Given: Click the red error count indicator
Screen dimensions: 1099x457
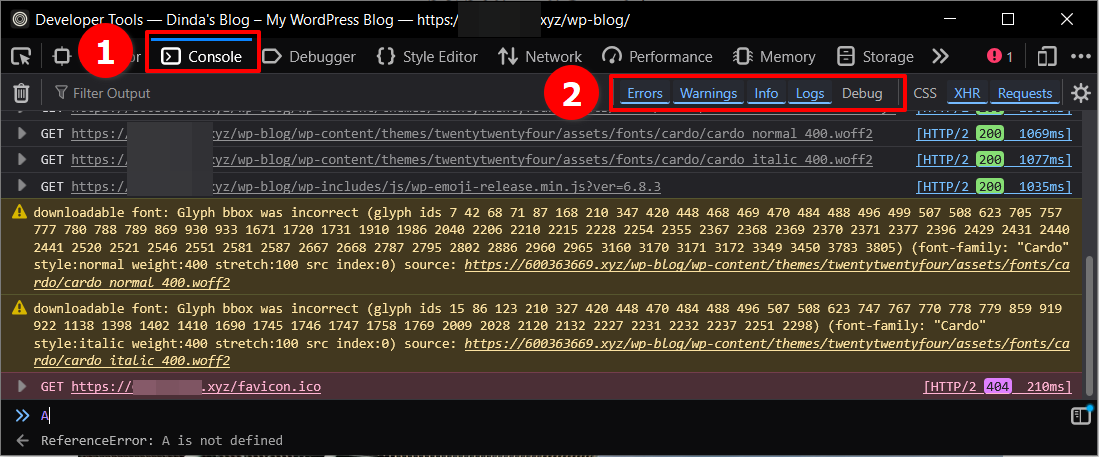Looking at the screenshot, I should tap(999, 57).
